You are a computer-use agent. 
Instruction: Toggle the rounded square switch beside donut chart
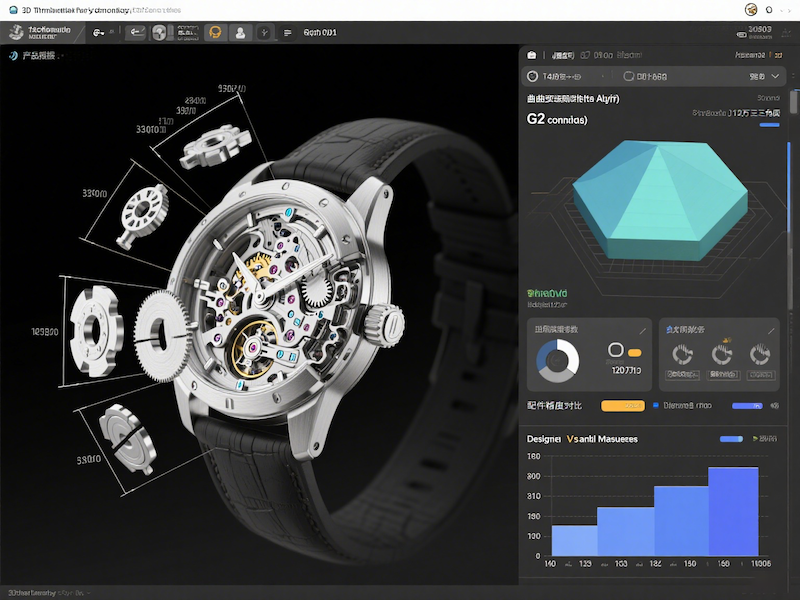coord(617,350)
